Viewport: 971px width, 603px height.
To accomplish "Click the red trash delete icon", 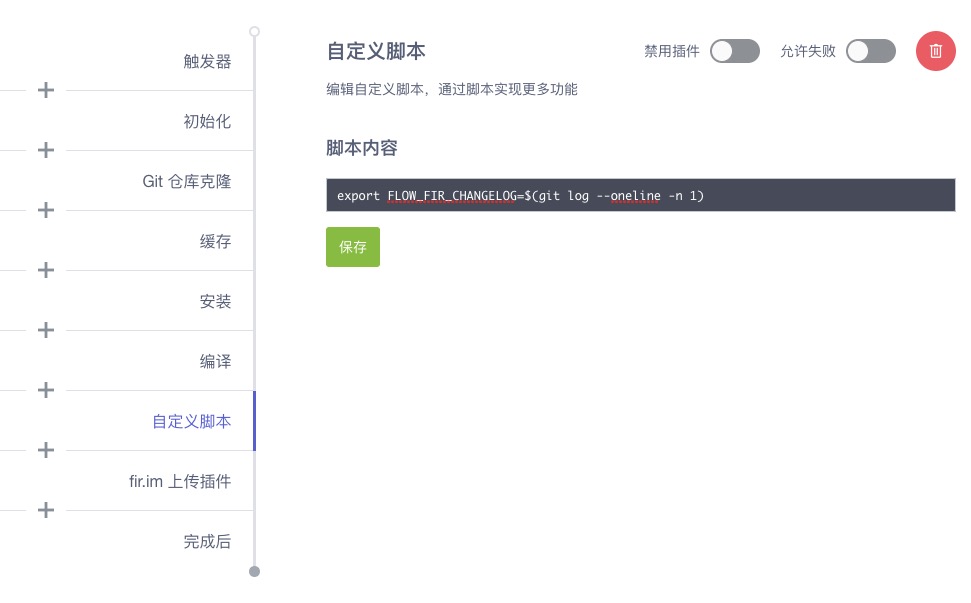I will 935,51.
